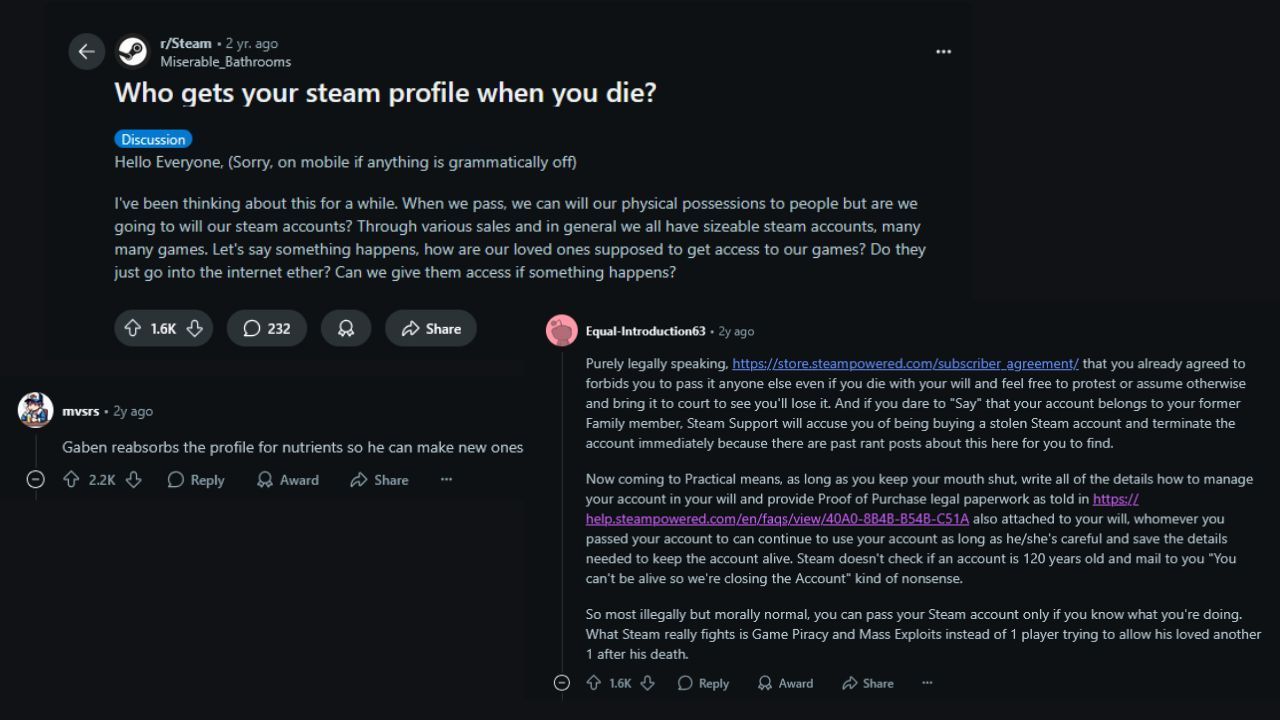The width and height of the screenshot is (1280, 720).
Task: Share the Equal-Introduction63 comment
Action: click(867, 683)
